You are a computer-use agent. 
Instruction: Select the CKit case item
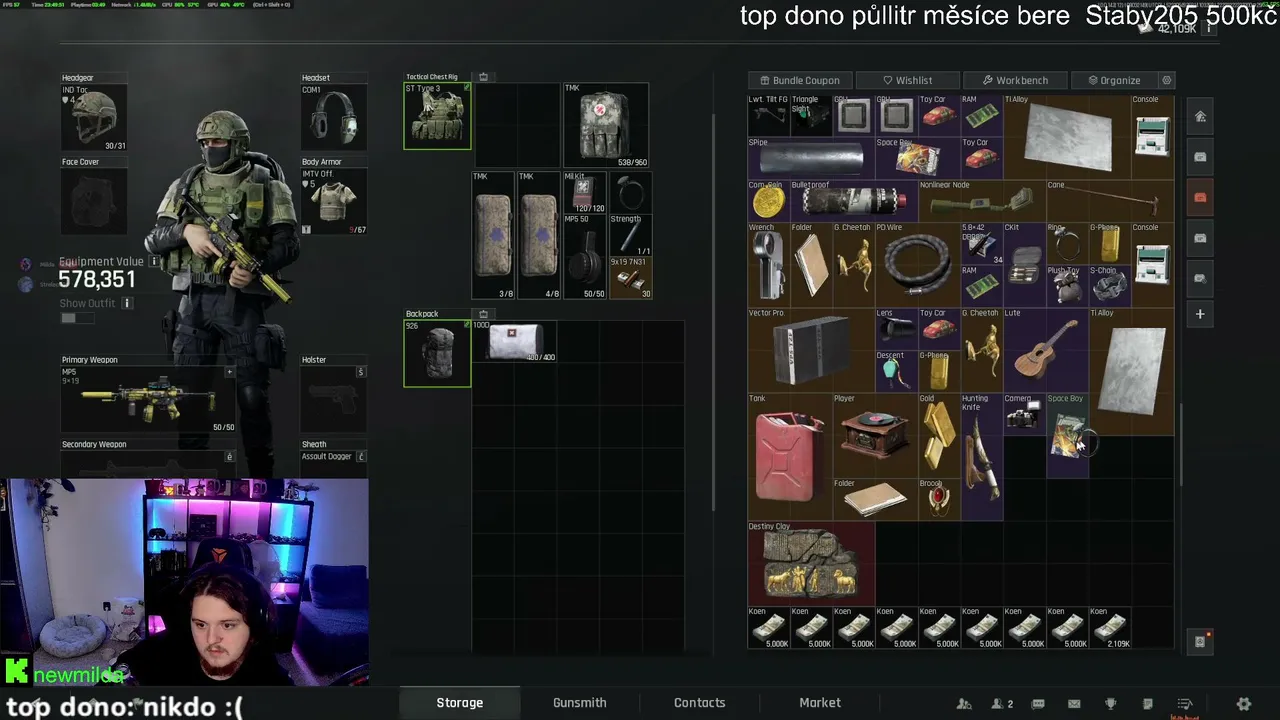pos(1024,265)
